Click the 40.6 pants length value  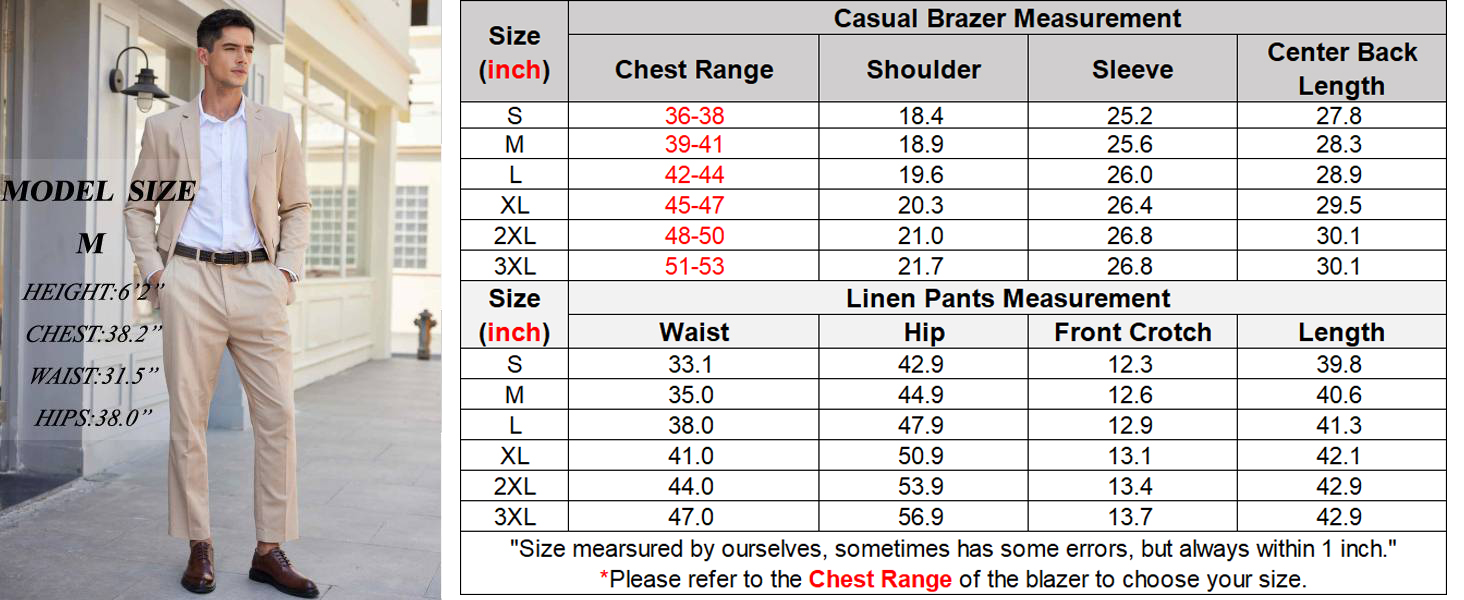1339,395
